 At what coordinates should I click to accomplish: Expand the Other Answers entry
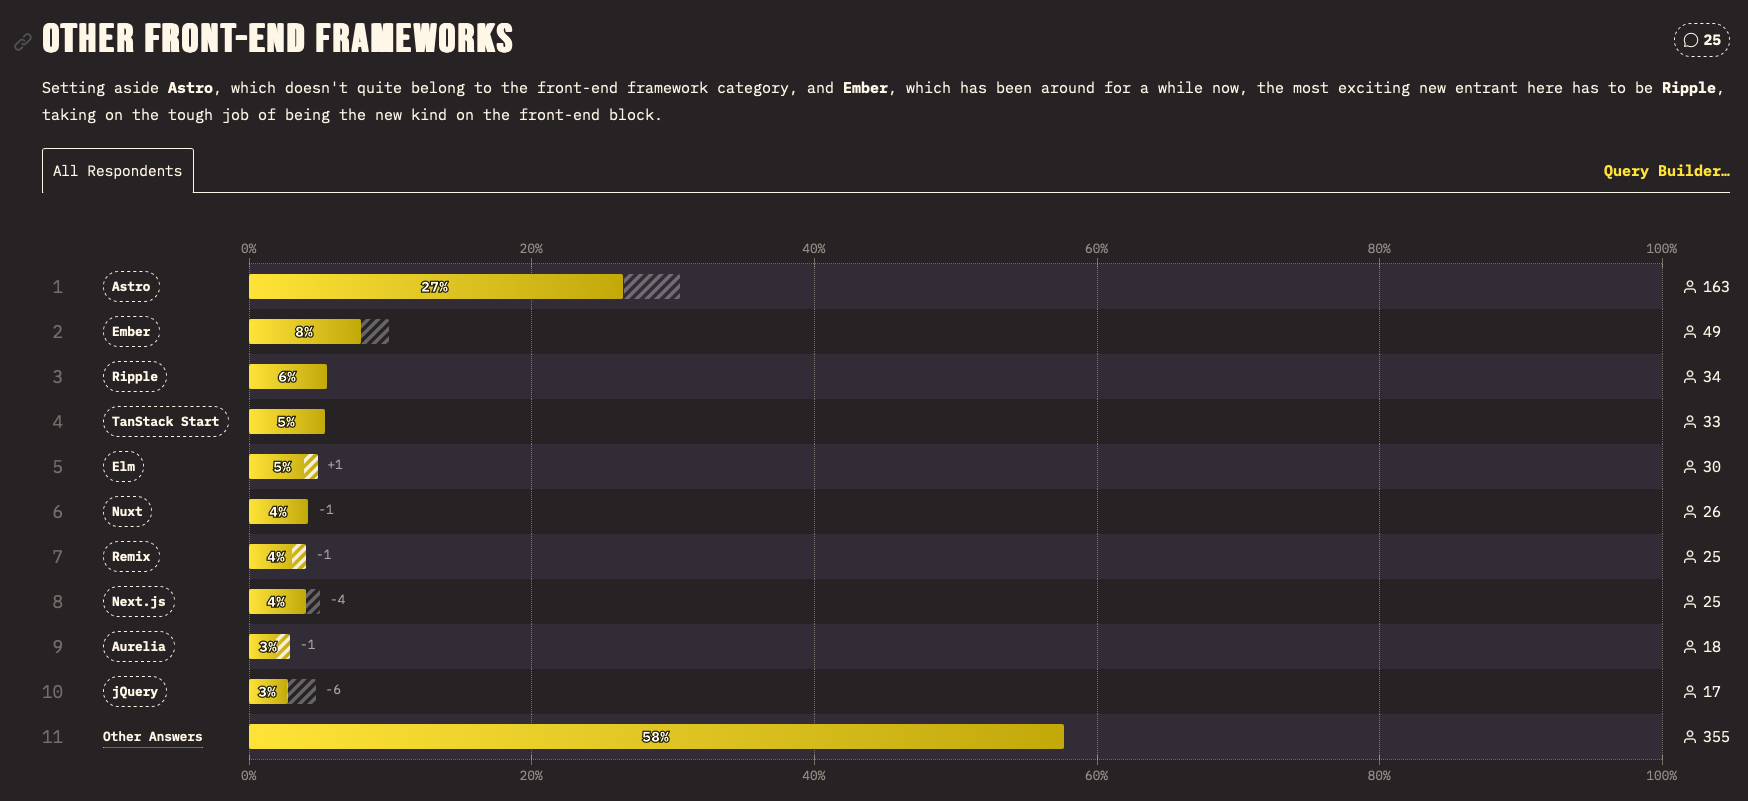(152, 737)
